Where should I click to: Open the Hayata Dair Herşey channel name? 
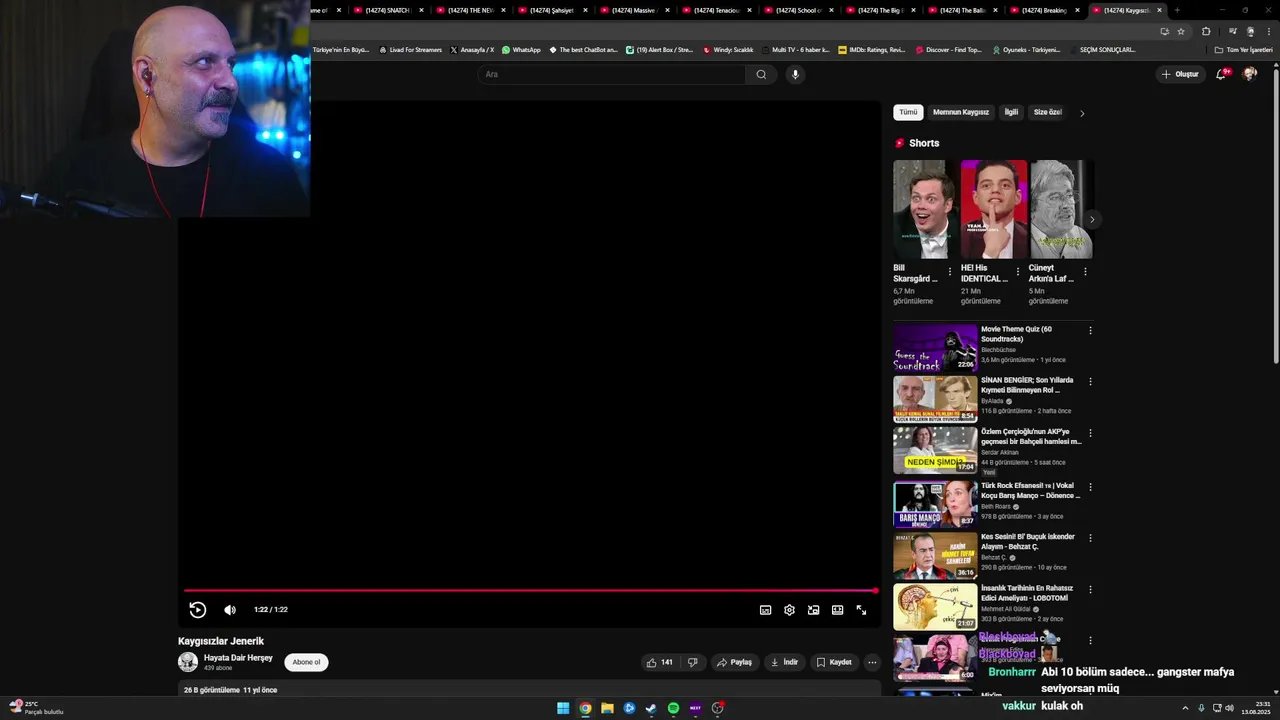(x=238, y=658)
